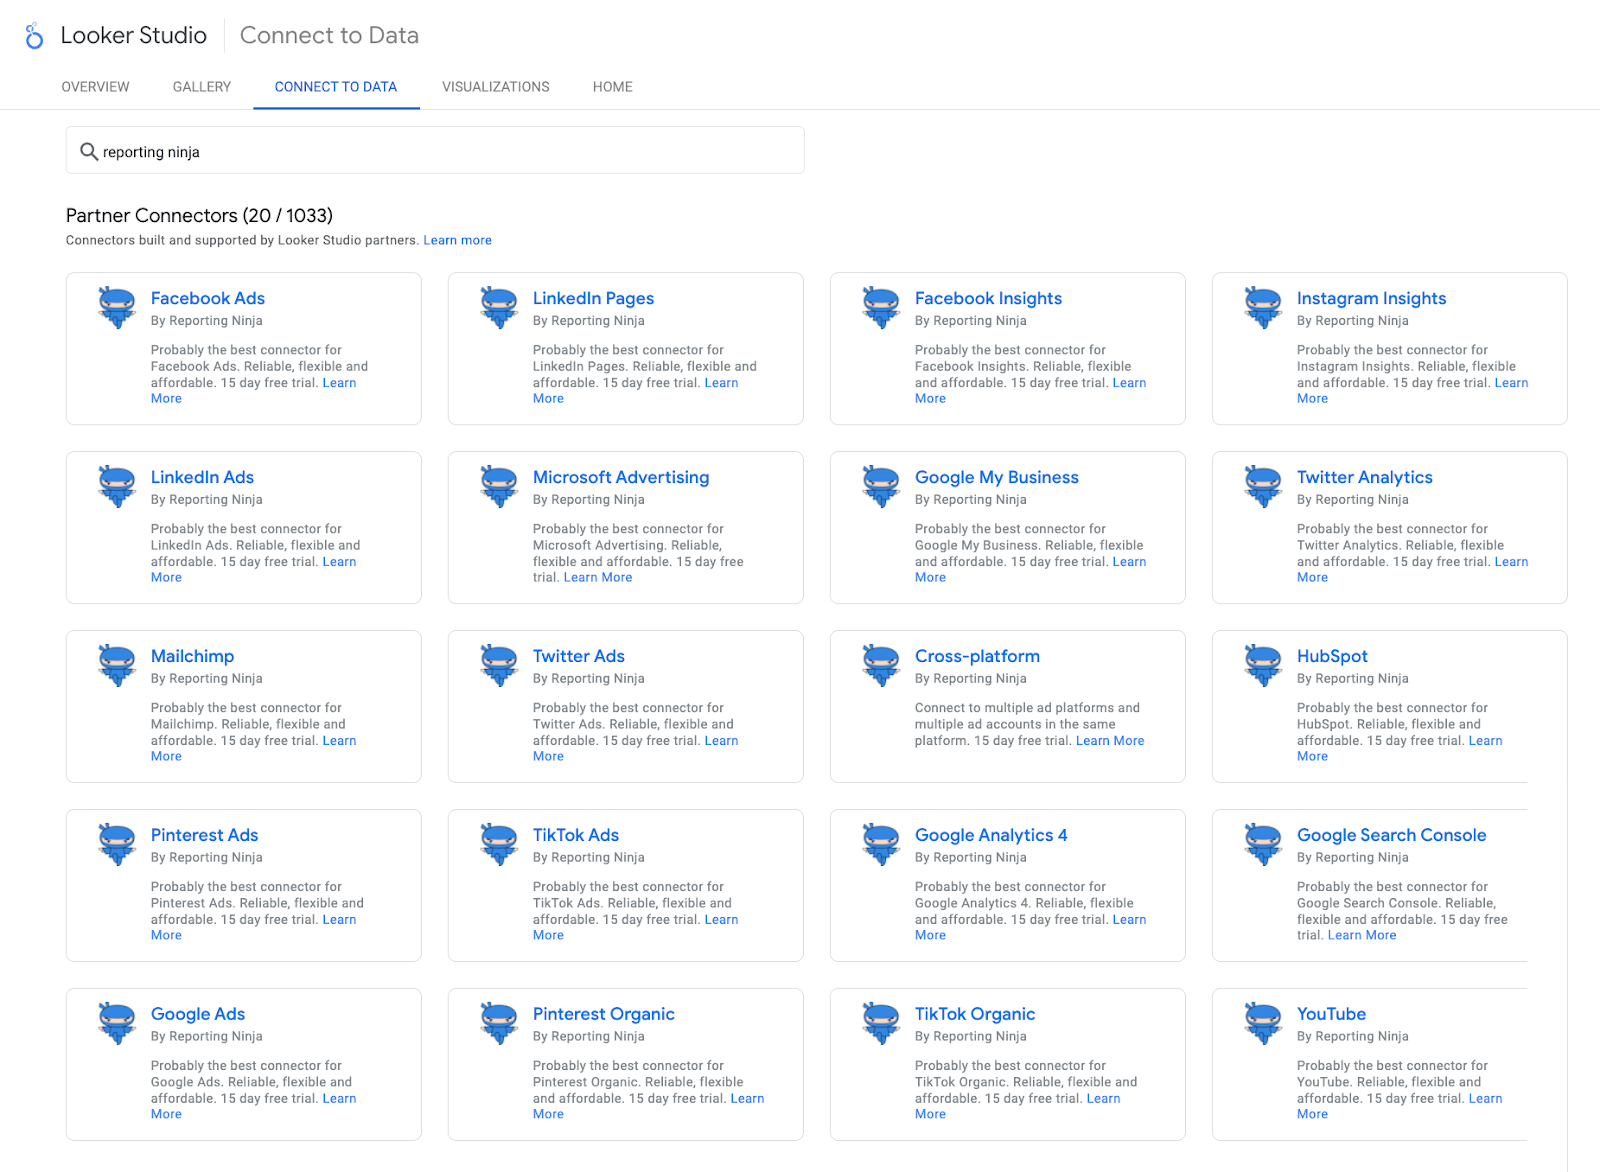Click the ninja icon on Microsoft Advertising card
Viewport: 1600px width, 1172px height.
pos(499,486)
